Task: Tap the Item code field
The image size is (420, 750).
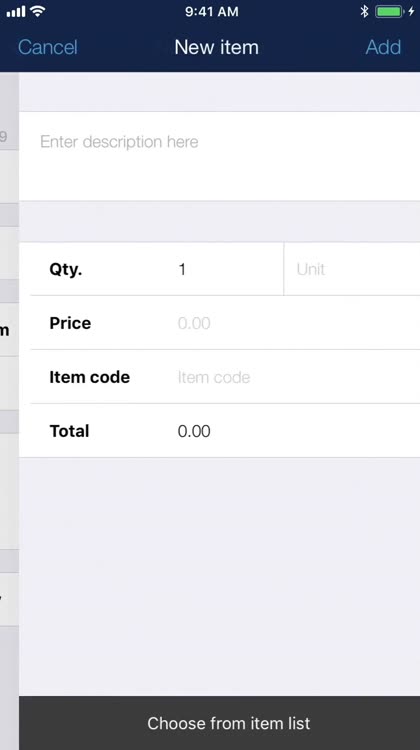Action: (298, 377)
